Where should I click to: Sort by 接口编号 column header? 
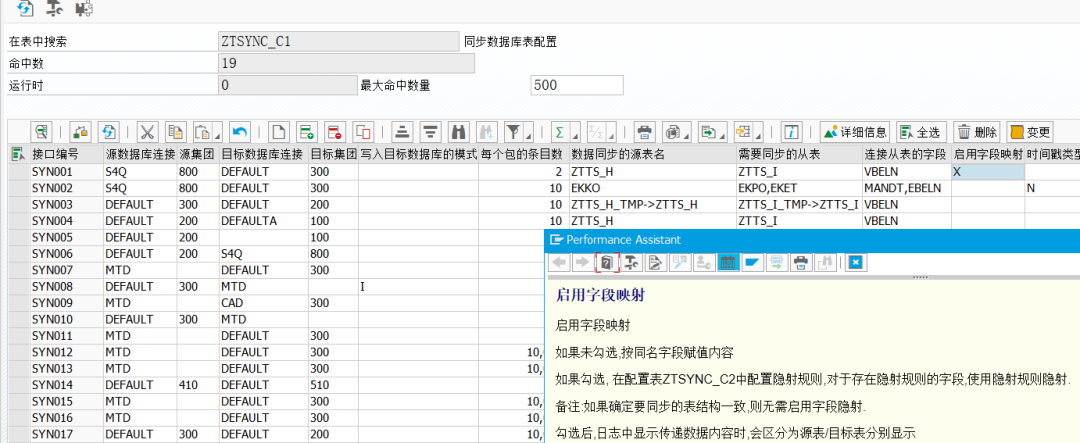click(x=66, y=155)
